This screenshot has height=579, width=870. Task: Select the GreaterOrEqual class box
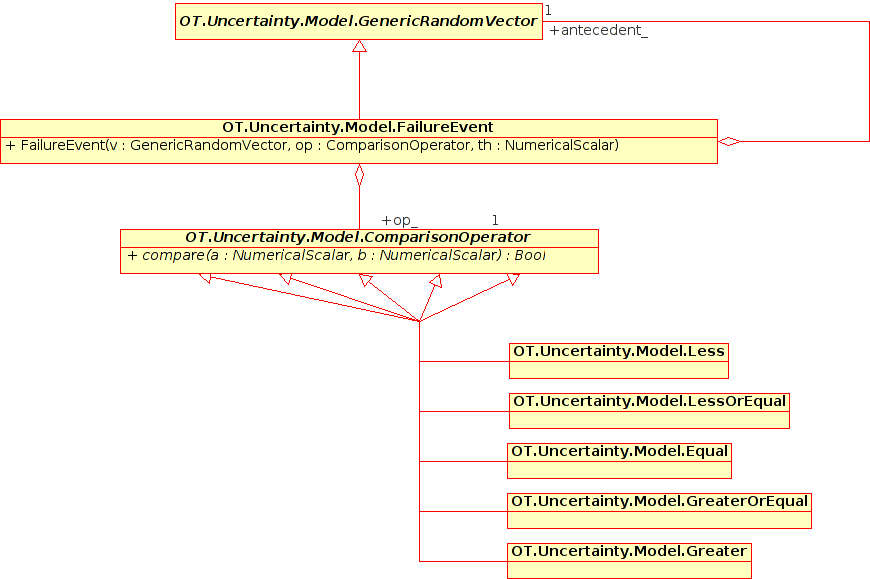(659, 510)
